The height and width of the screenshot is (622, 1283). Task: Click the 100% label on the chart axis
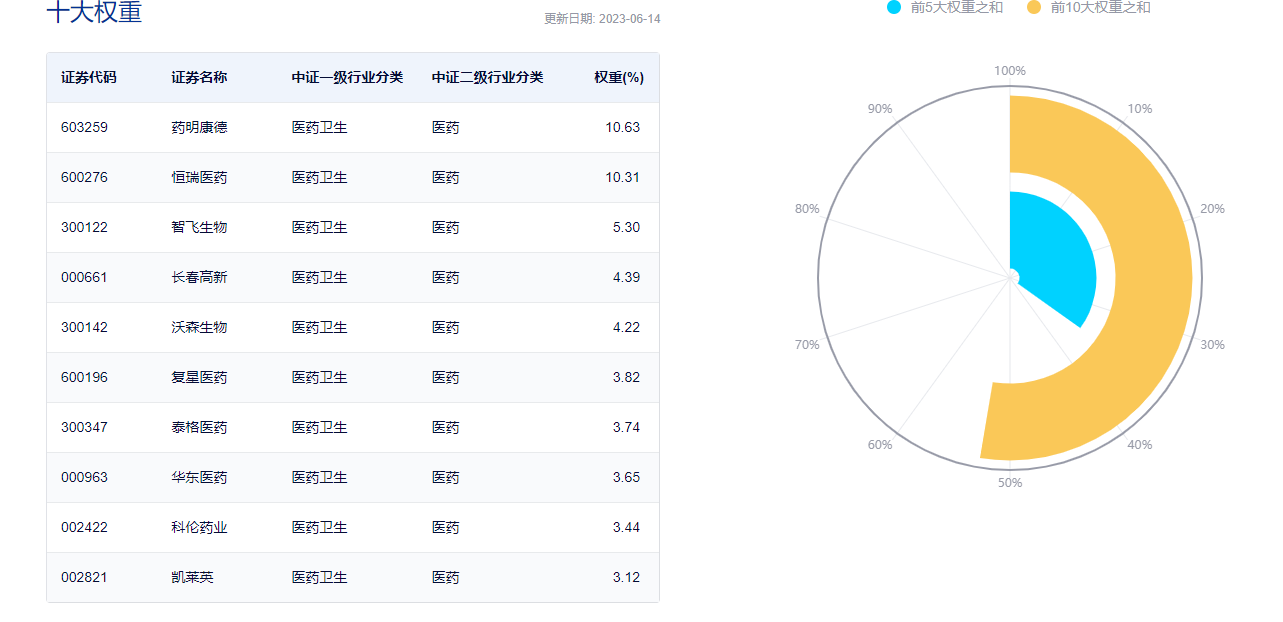click(x=1010, y=71)
